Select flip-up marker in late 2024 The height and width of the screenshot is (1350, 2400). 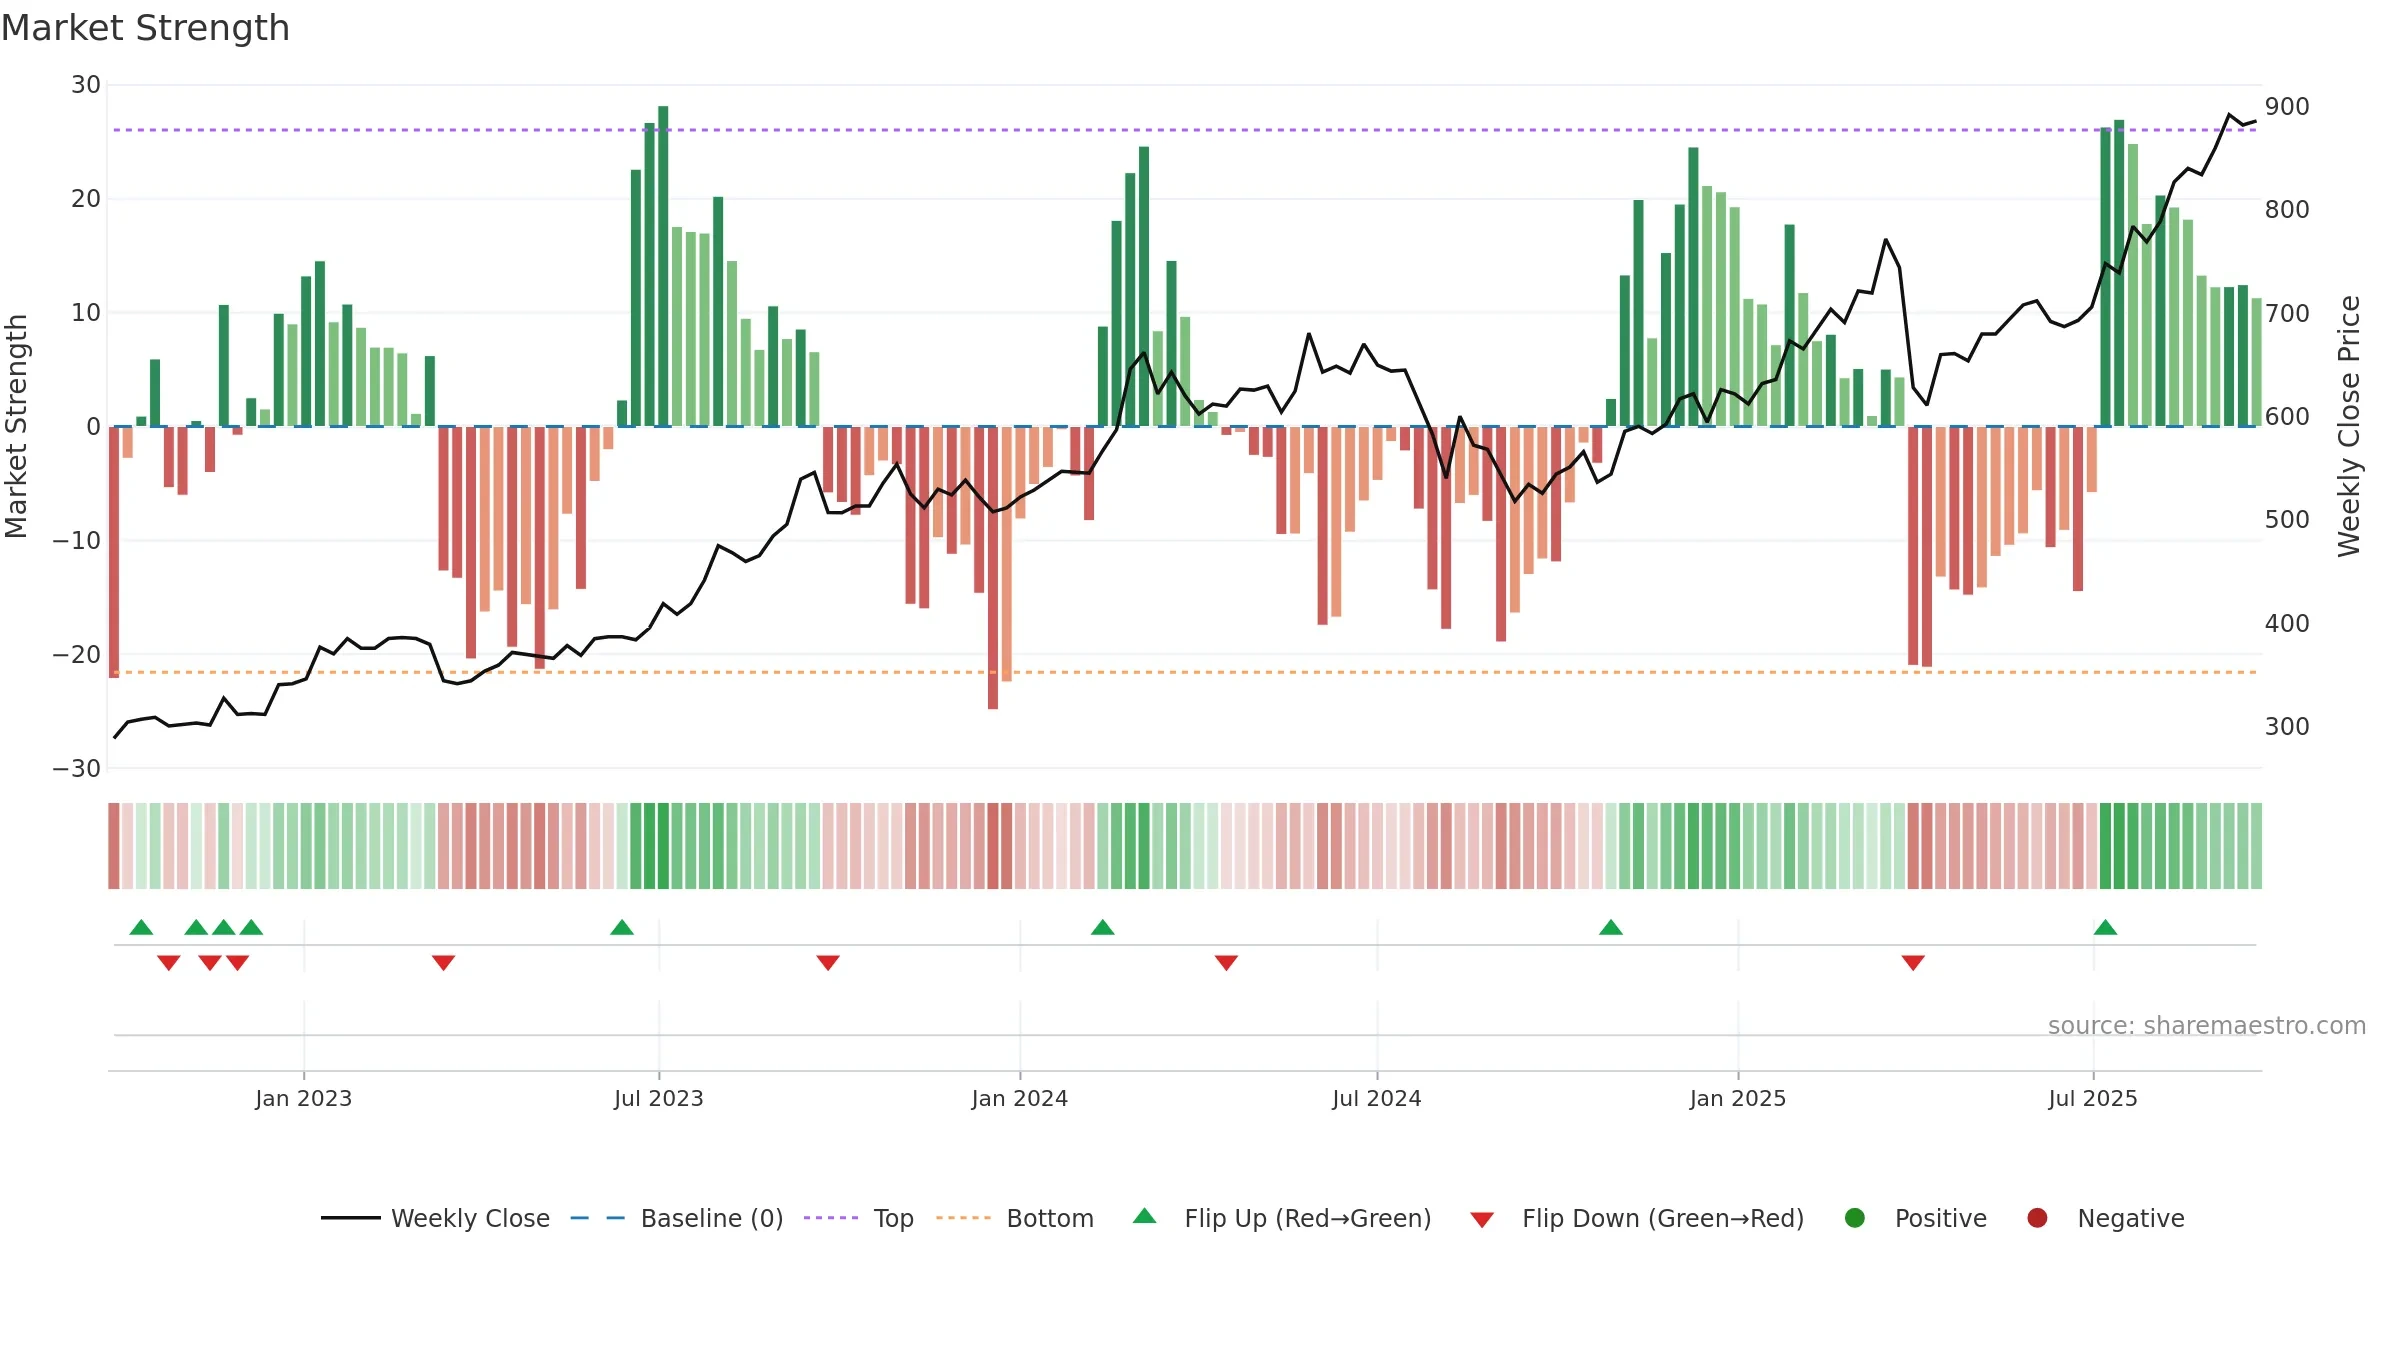[1611, 927]
